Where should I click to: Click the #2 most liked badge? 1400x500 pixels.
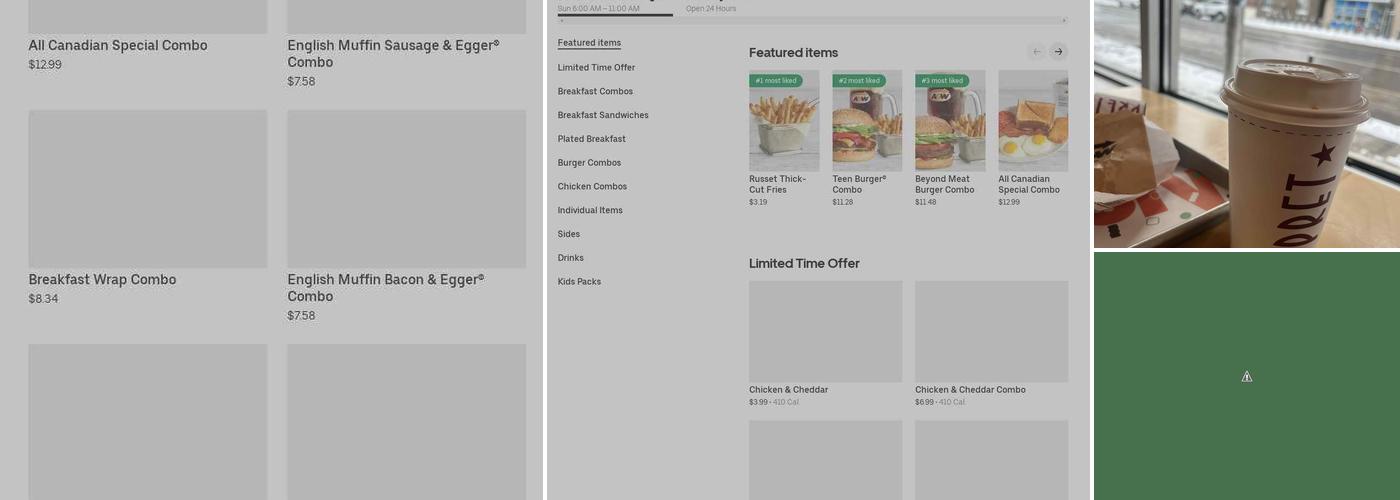click(x=859, y=81)
